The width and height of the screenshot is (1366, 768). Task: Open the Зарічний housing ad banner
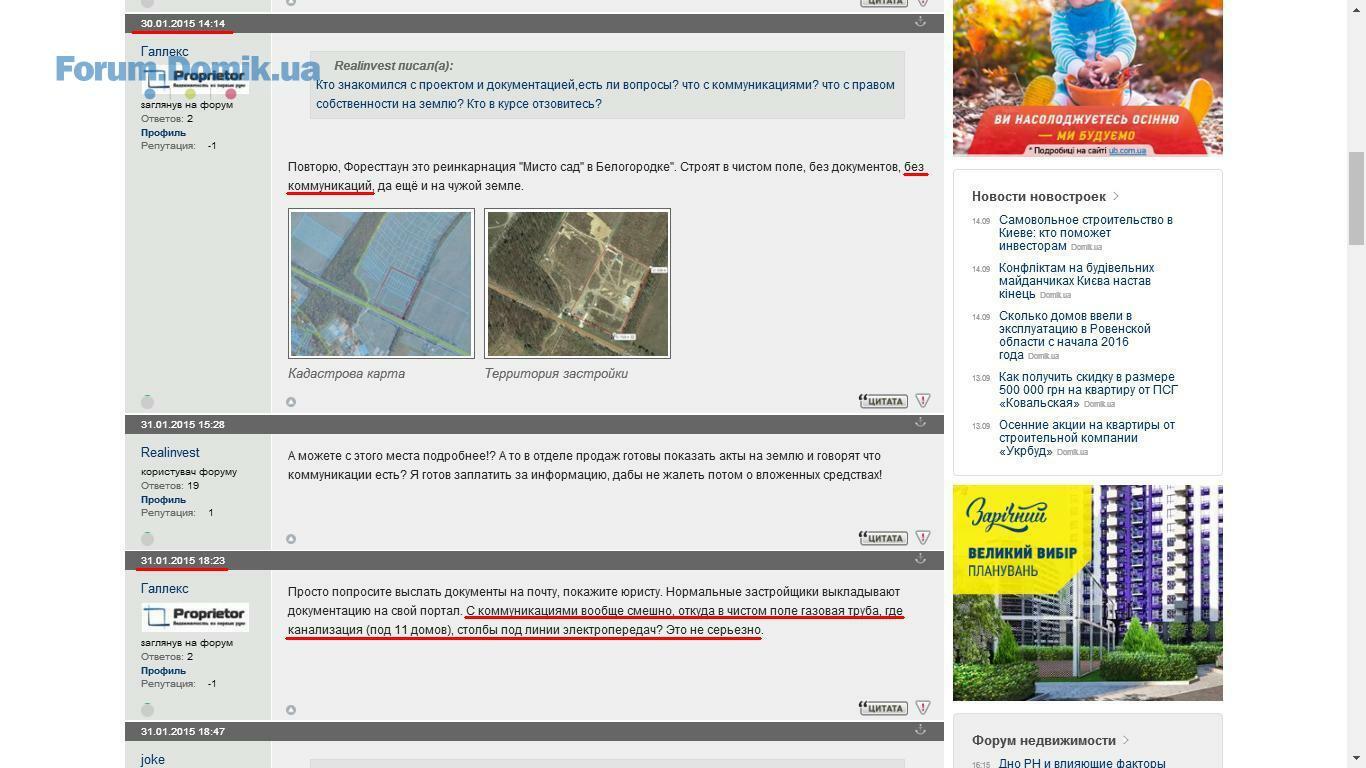click(x=1088, y=593)
